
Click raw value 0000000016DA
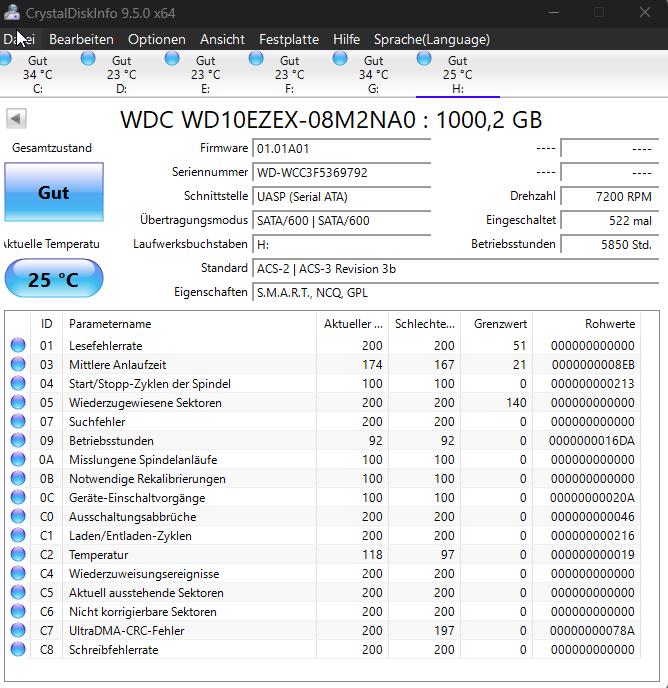pyautogui.click(x=592, y=441)
